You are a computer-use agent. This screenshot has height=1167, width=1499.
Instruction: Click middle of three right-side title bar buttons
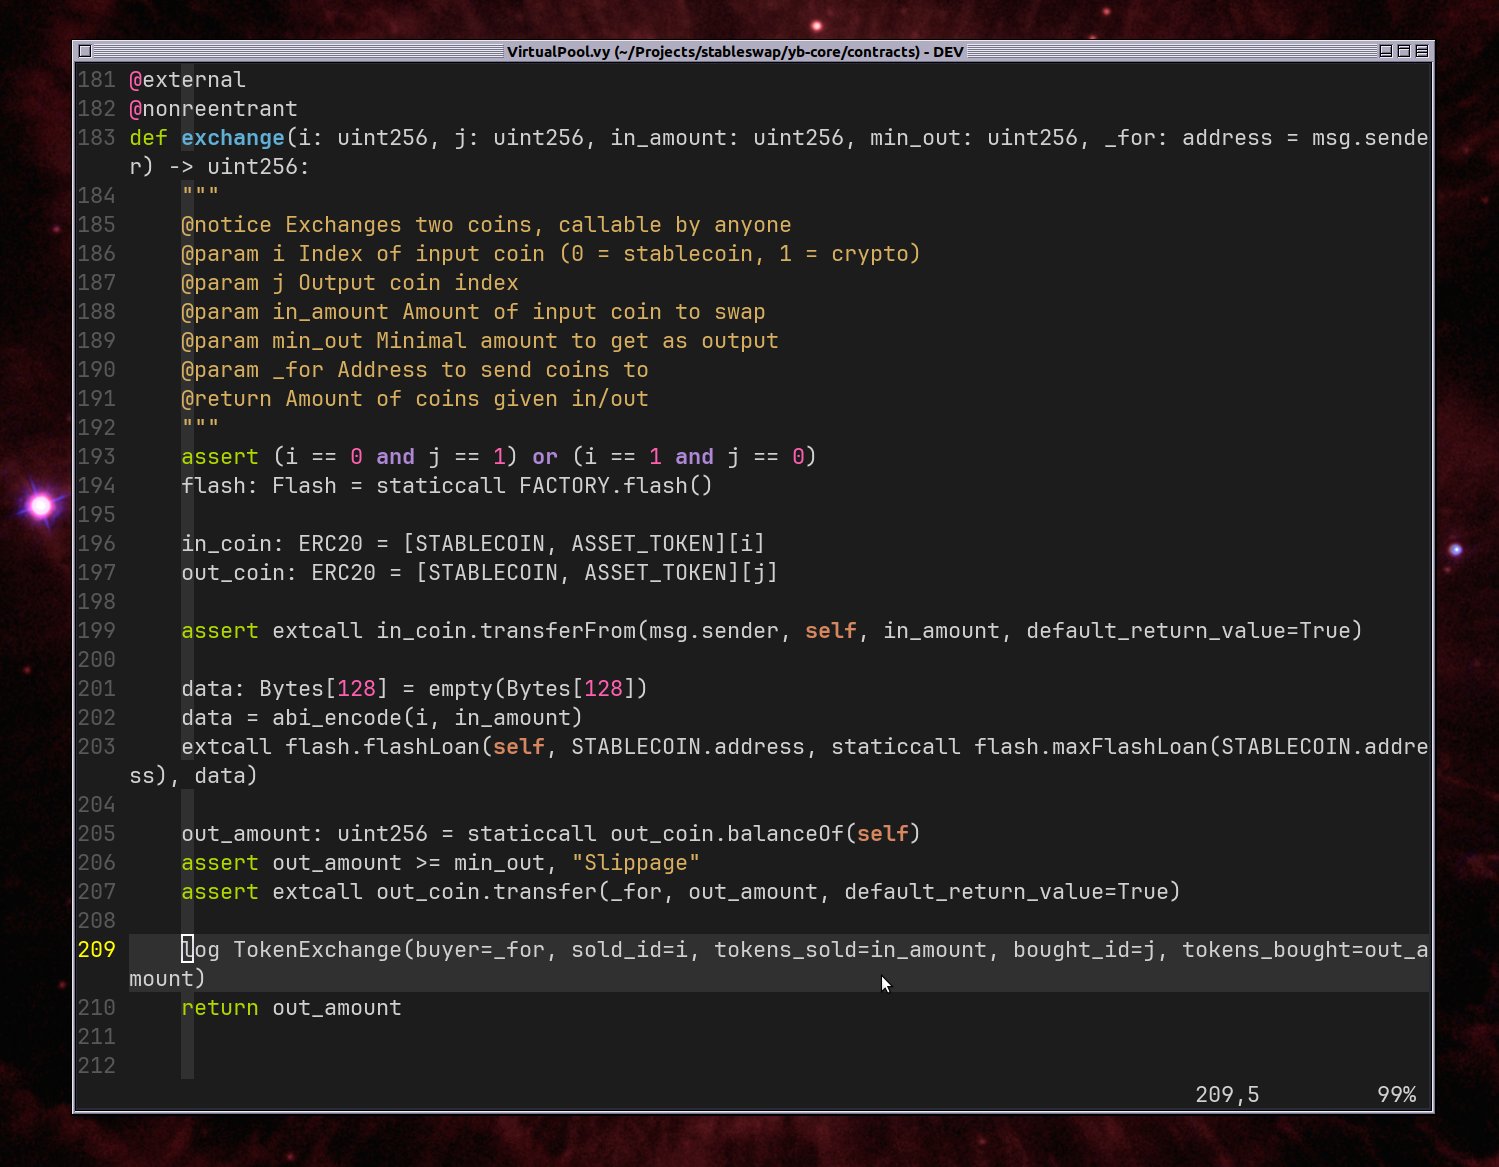[1403, 51]
